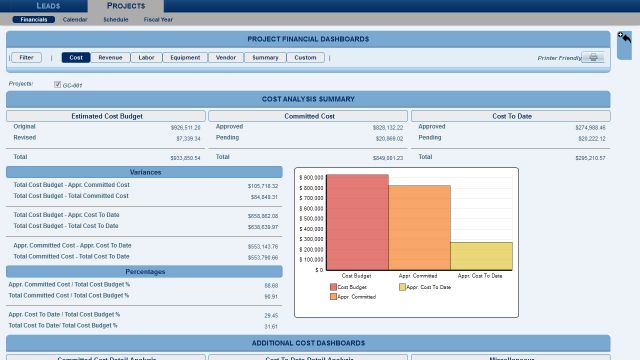Switch to the Calendar sub-tab
The width and height of the screenshot is (640, 360).
point(75,19)
